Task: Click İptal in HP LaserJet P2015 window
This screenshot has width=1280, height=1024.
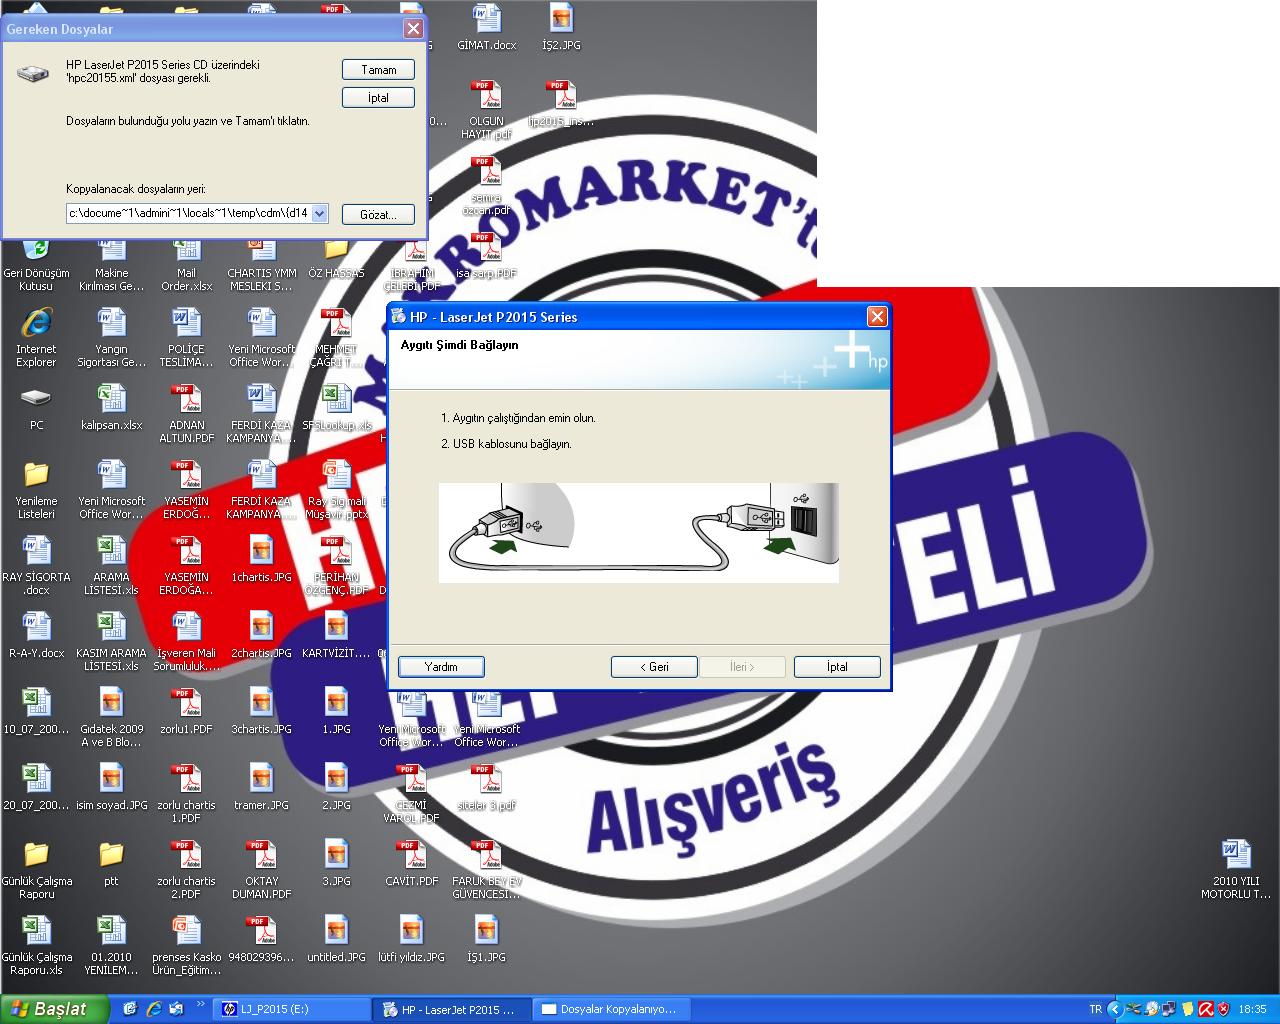Action: [837, 667]
